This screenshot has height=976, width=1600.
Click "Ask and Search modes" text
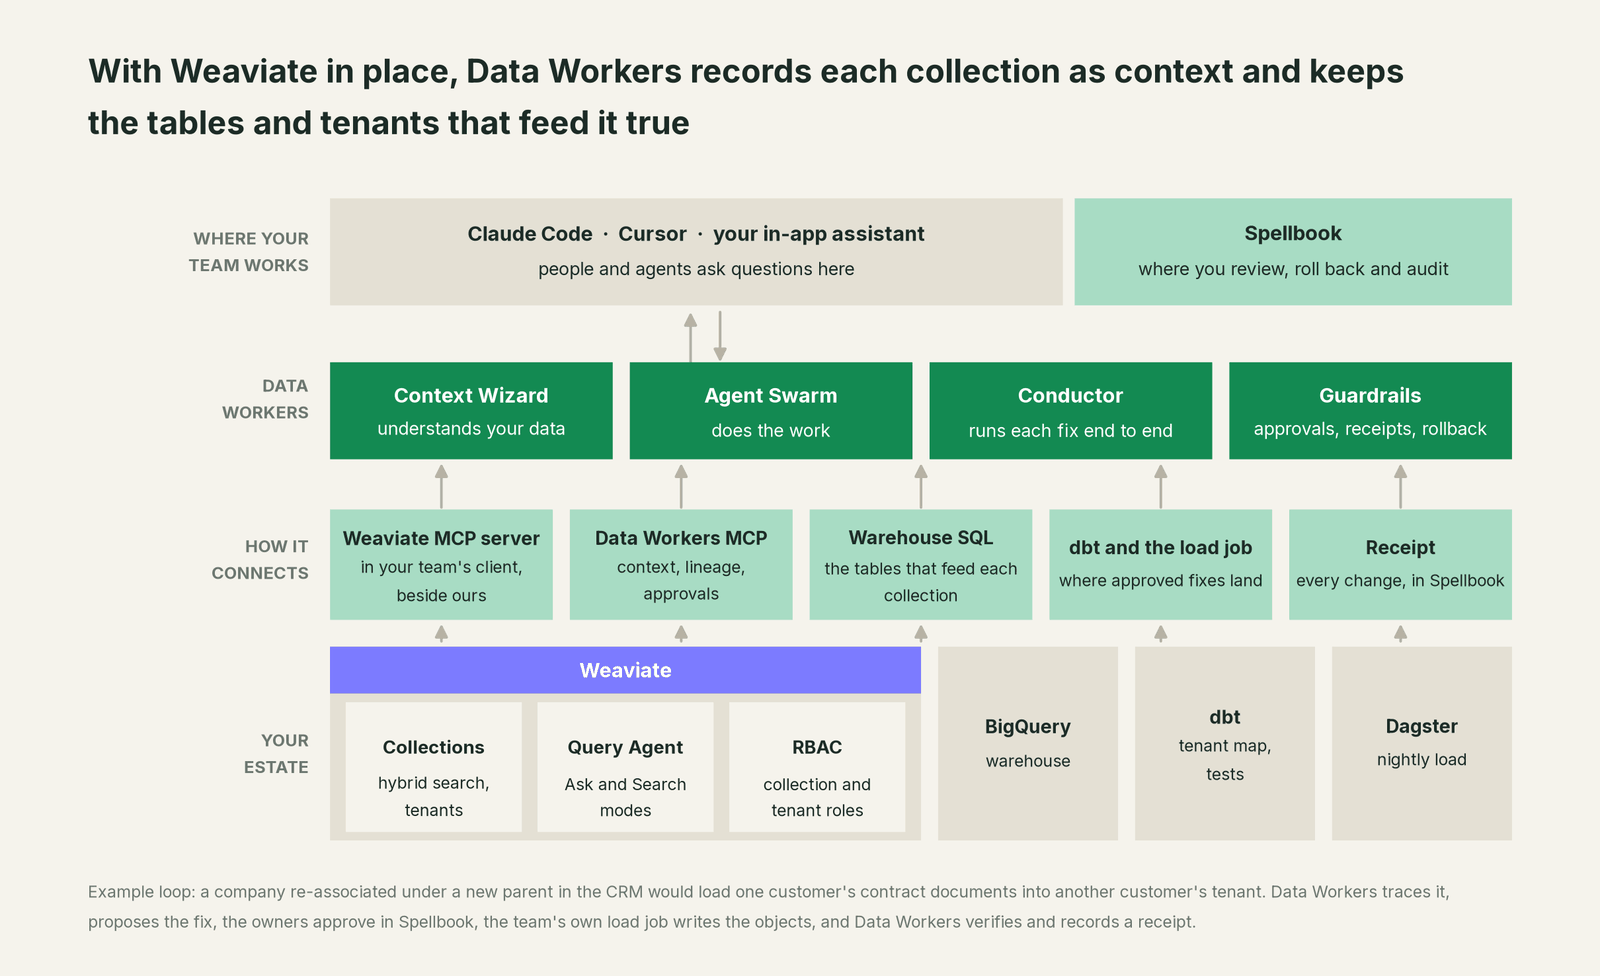coord(625,797)
